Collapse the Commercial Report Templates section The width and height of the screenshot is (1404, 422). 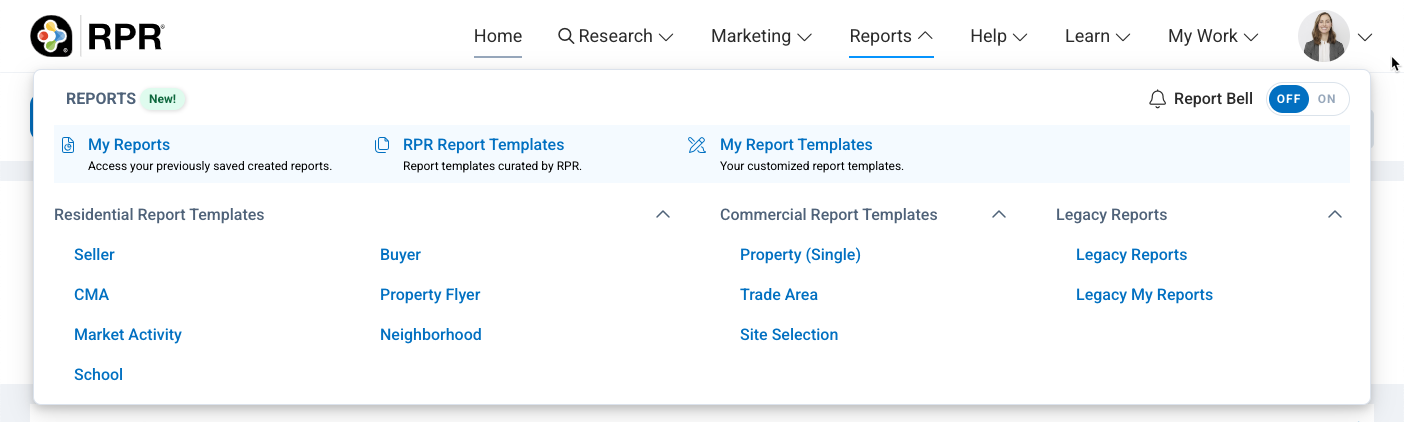[998, 215]
